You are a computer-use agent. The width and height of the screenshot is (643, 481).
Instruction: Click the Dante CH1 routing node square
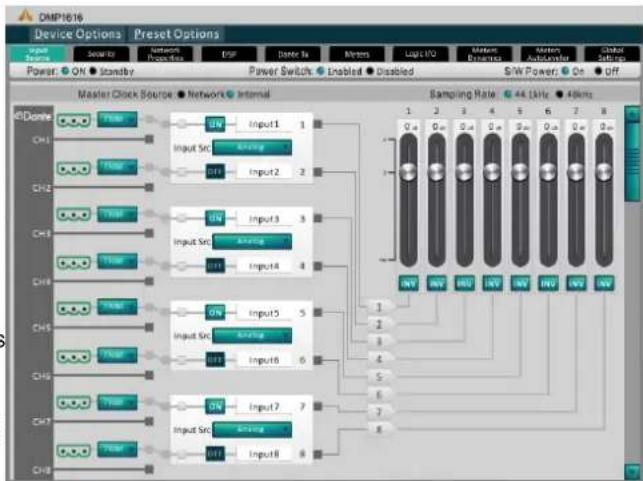click(149, 139)
